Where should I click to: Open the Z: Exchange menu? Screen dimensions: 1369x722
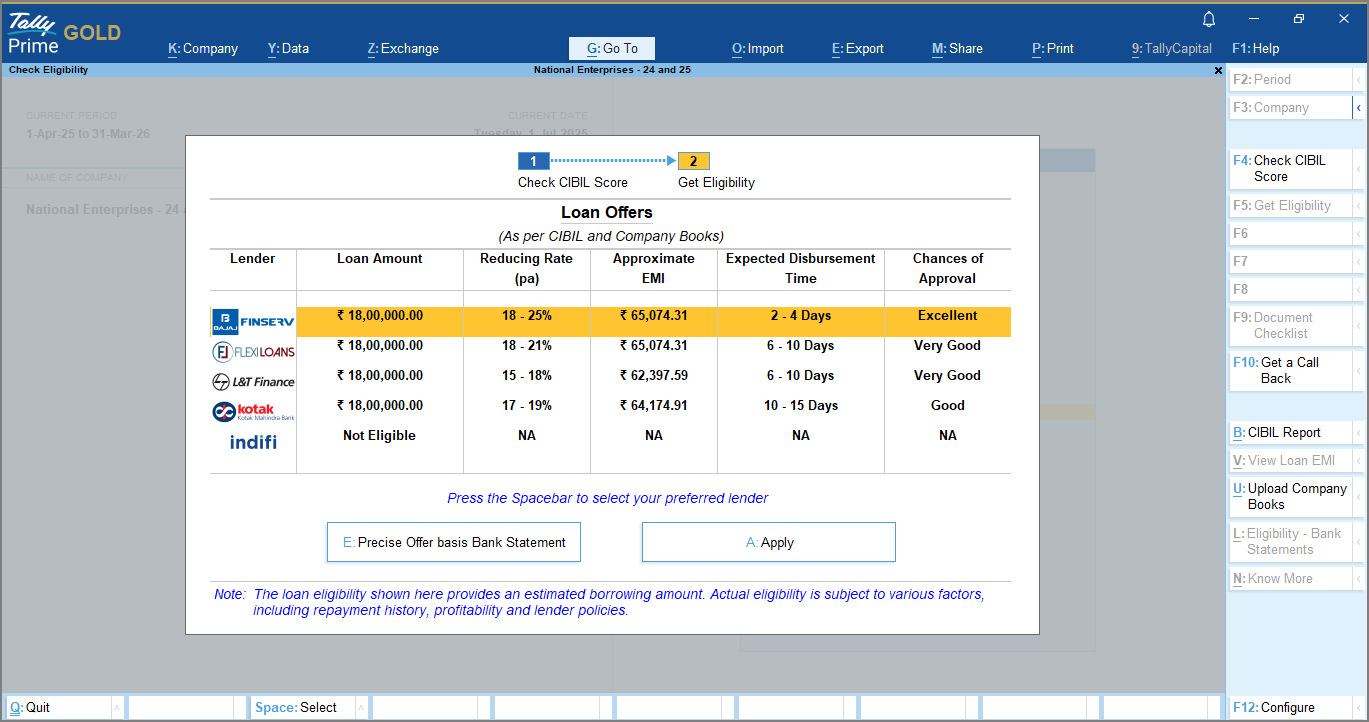(x=403, y=48)
